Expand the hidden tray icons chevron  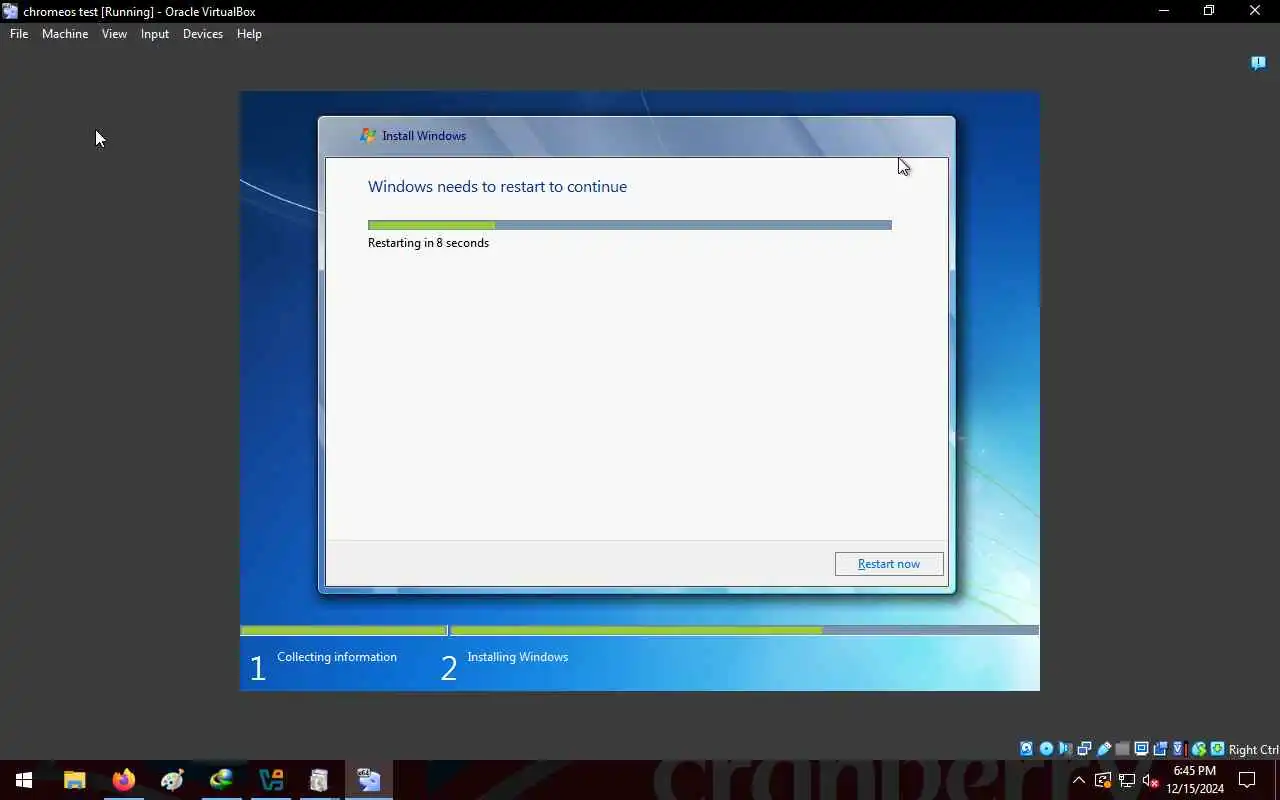tap(1079, 780)
